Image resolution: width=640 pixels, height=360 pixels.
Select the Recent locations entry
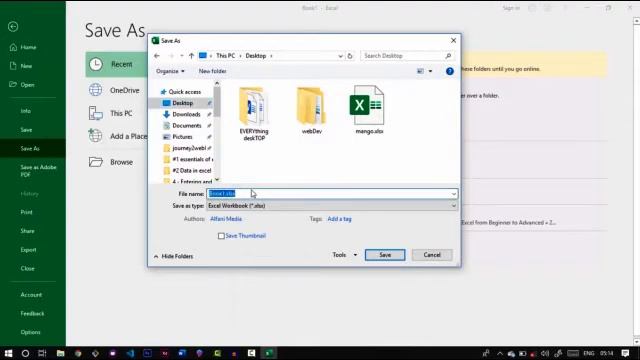[x=116, y=64]
